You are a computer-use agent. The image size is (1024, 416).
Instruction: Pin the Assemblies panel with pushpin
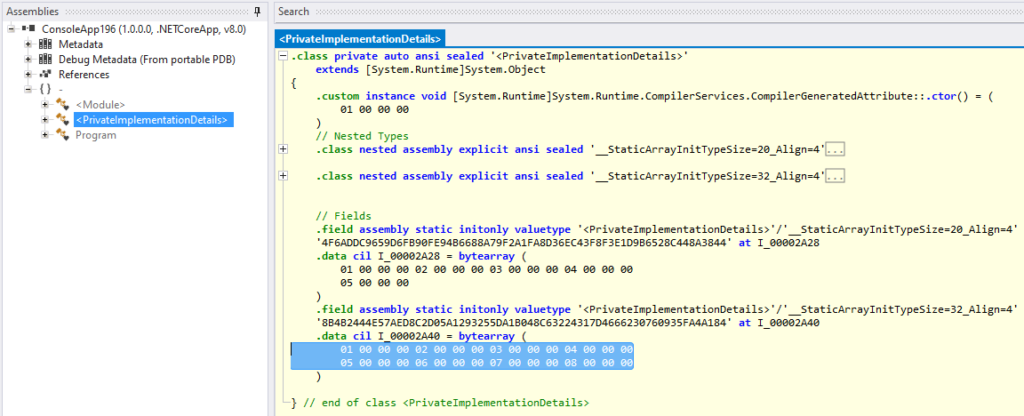(x=258, y=11)
